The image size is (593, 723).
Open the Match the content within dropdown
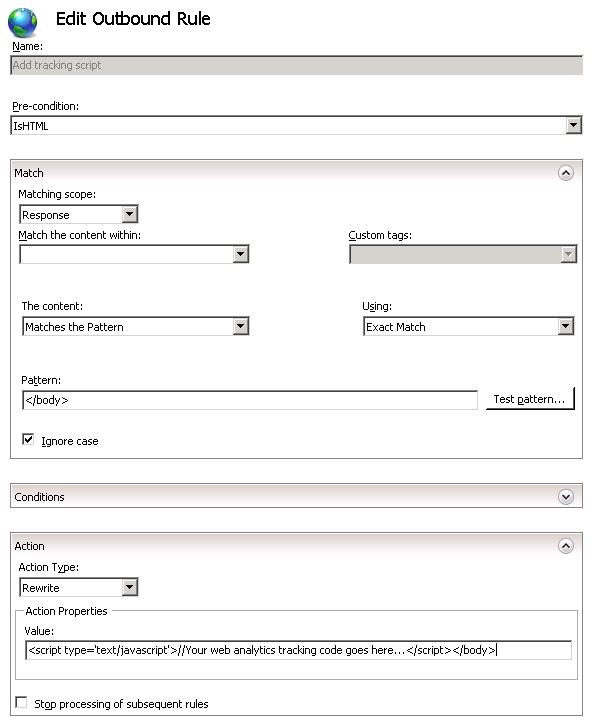[x=134, y=254]
